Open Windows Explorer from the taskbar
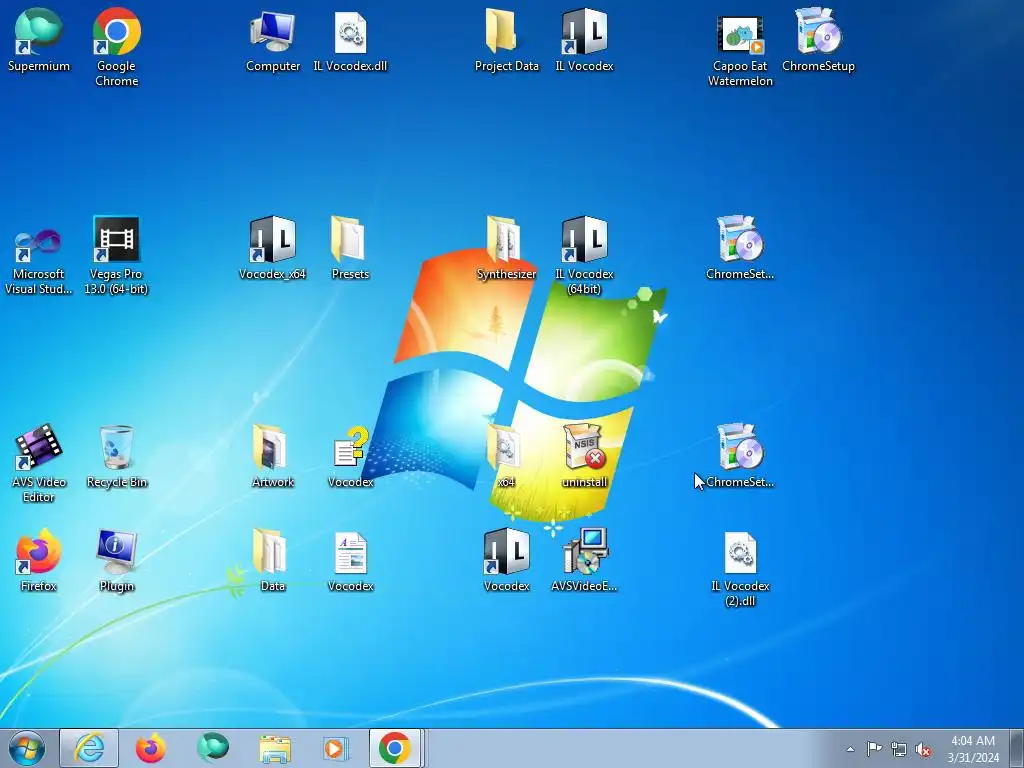This screenshot has height=768, width=1024. pos(275,748)
